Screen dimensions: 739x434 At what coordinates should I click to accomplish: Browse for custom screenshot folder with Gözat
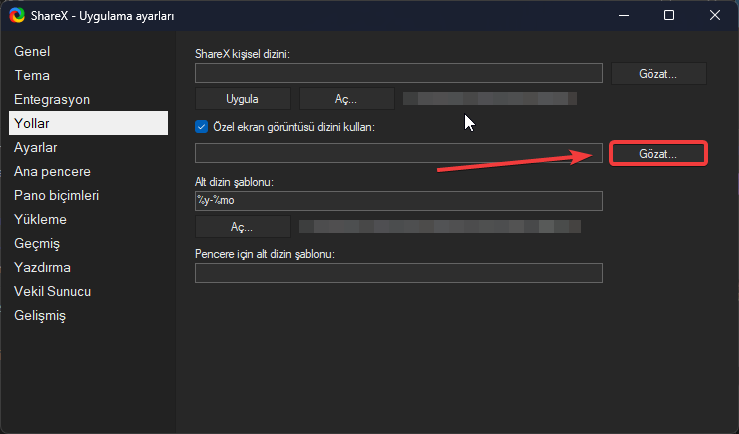point(658,154)
